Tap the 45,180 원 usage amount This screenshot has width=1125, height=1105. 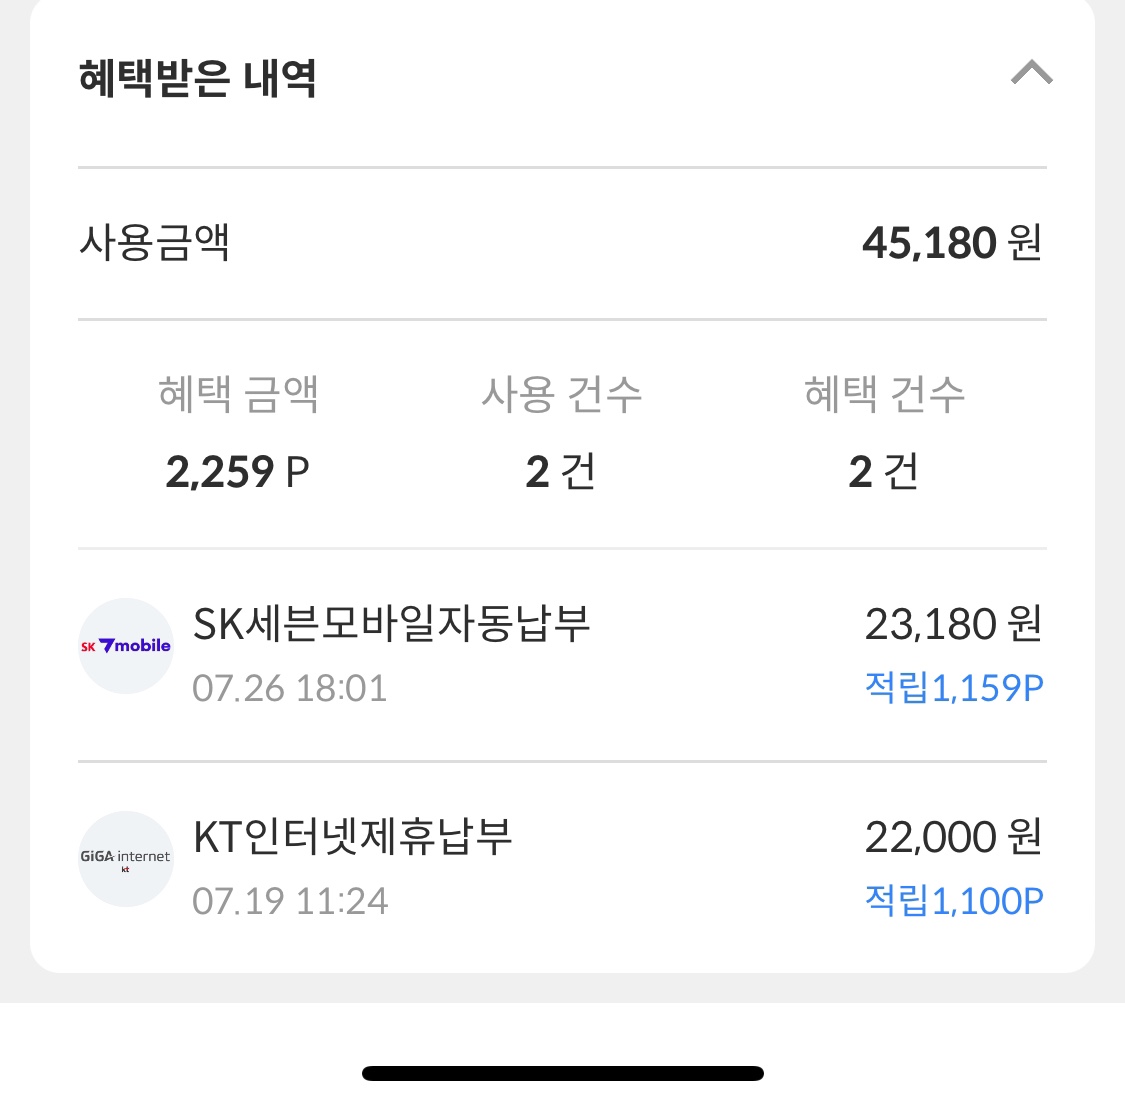[x=952, y=242]
